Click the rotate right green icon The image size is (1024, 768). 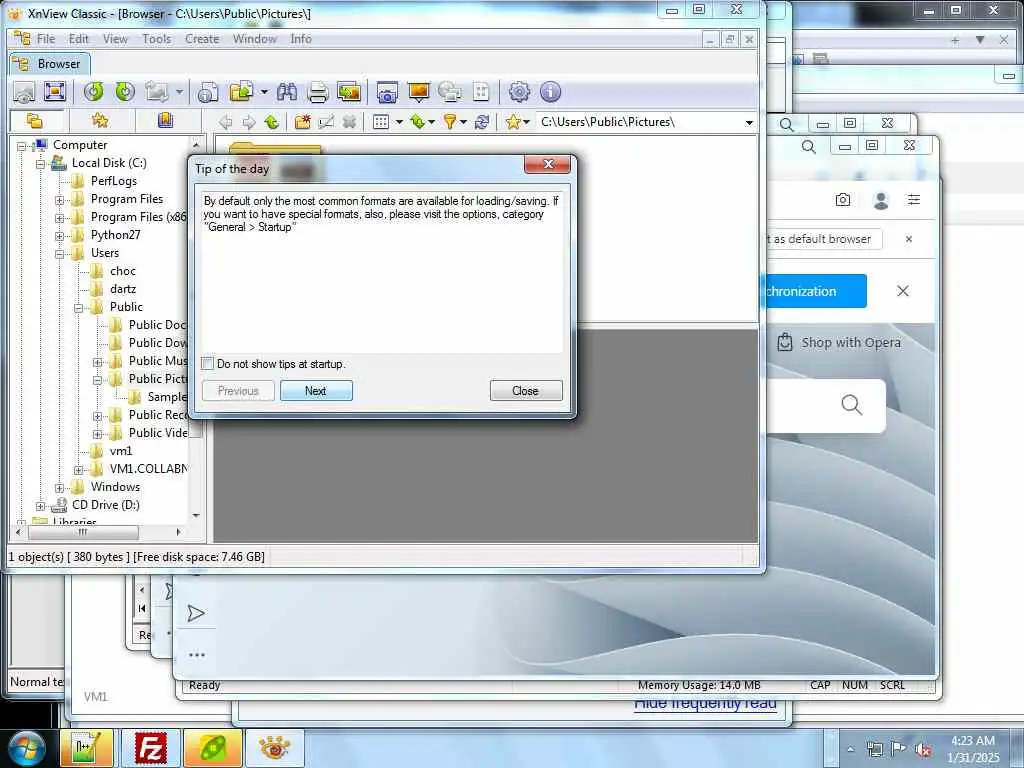(x=125, y=92)
